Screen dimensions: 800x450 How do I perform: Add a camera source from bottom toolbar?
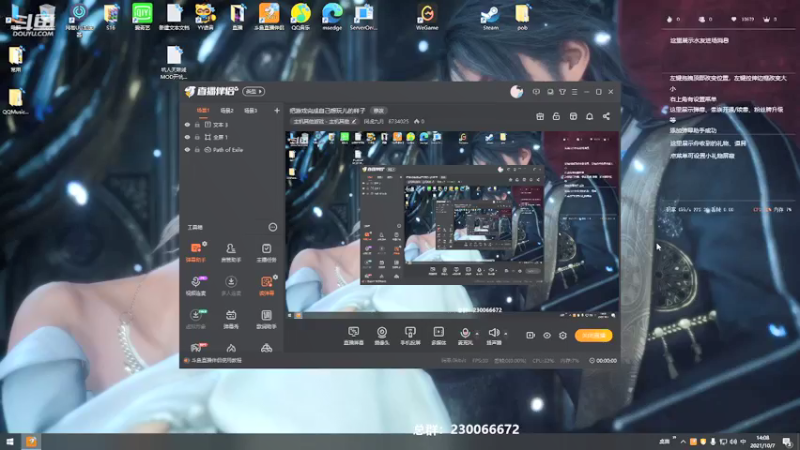point(382,336)
